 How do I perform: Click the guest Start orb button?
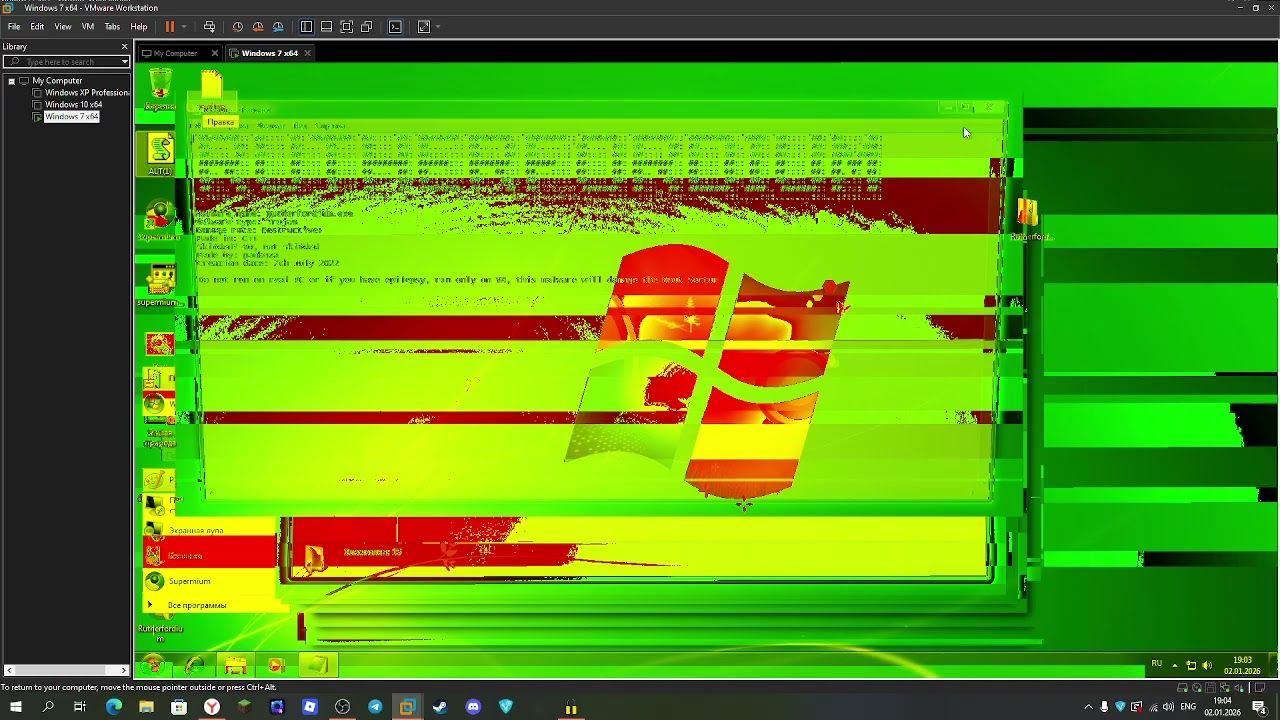point(153,665)
